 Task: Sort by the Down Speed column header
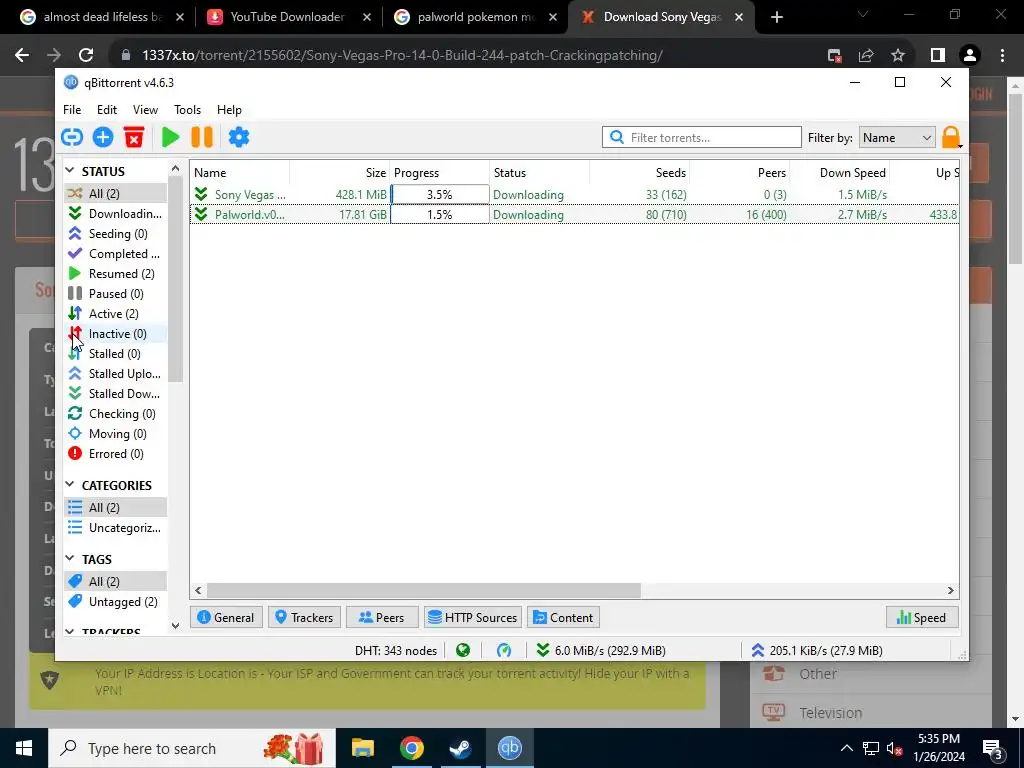840,172
